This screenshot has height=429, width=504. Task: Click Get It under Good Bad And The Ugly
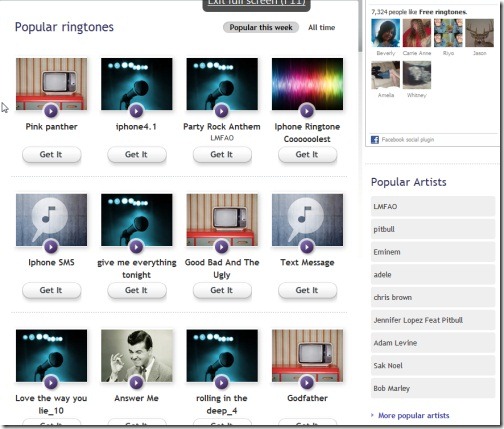pos(222,290)
